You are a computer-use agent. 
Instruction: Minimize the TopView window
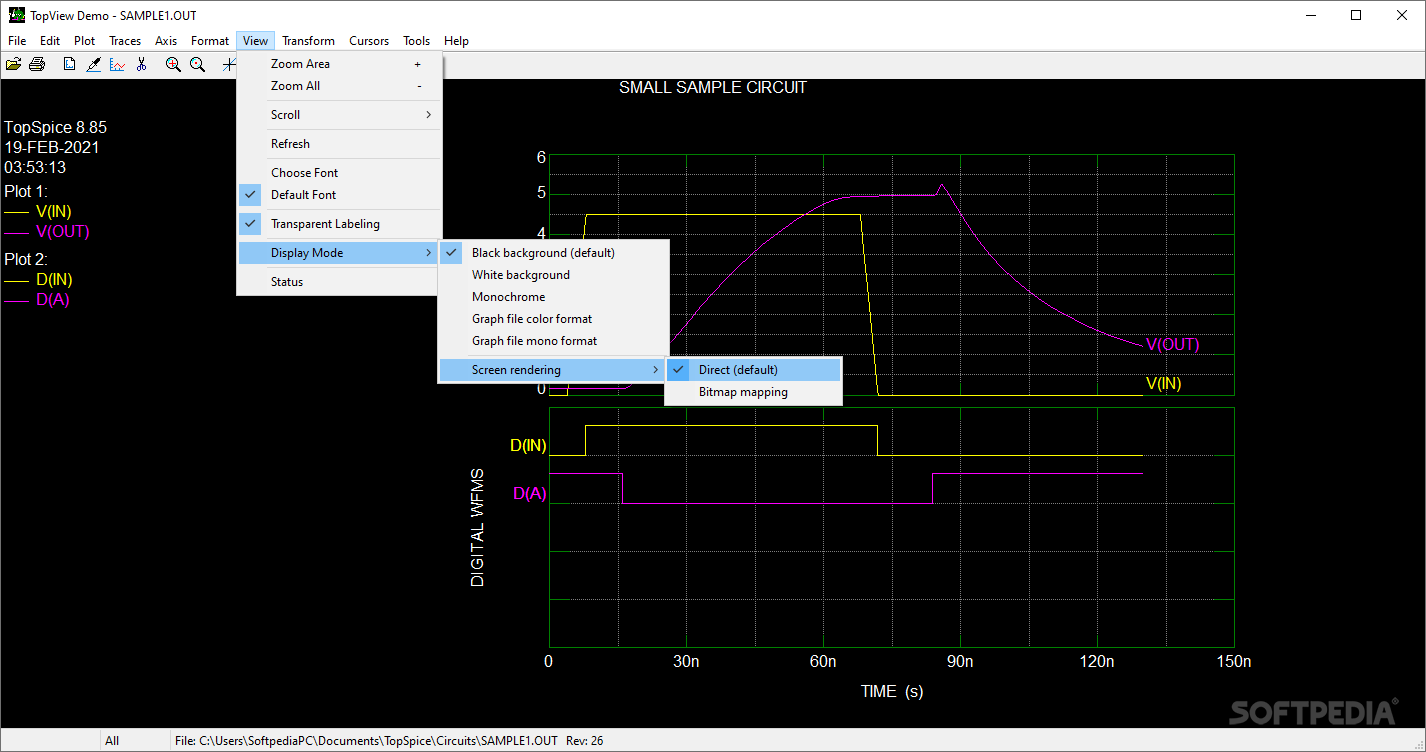(1309, 15)
